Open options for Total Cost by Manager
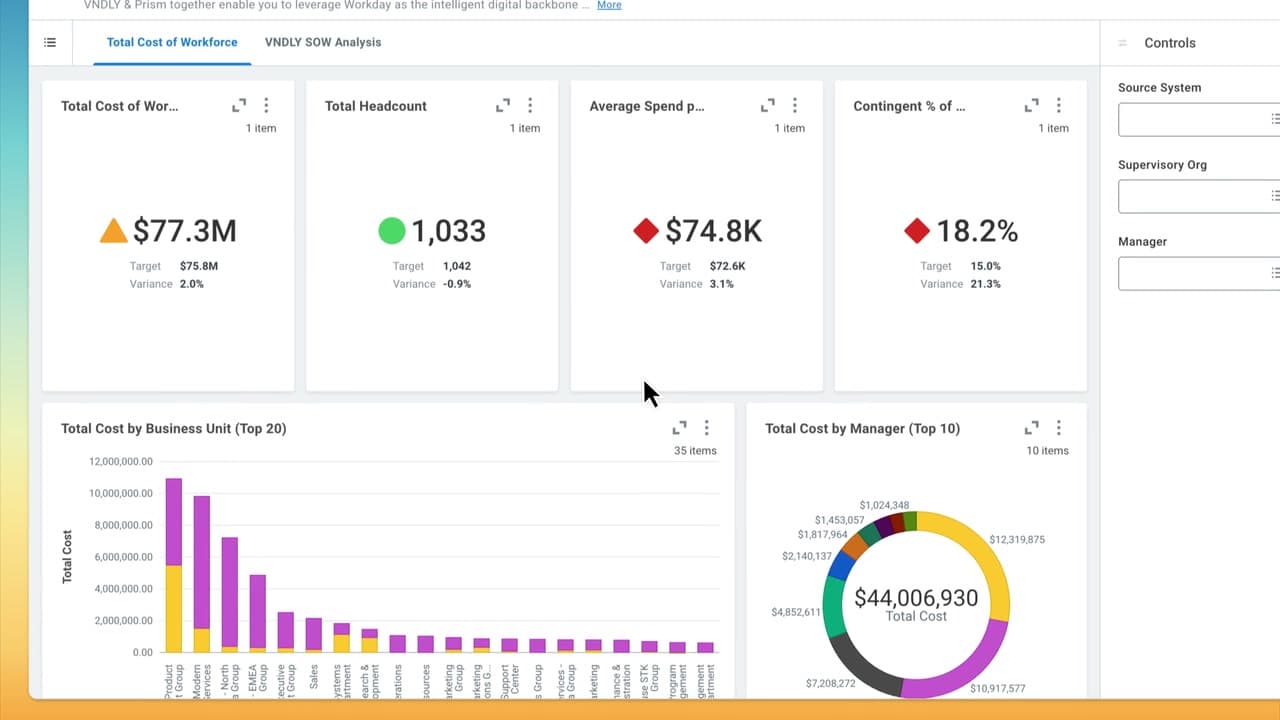 [x=1059, y=428]
